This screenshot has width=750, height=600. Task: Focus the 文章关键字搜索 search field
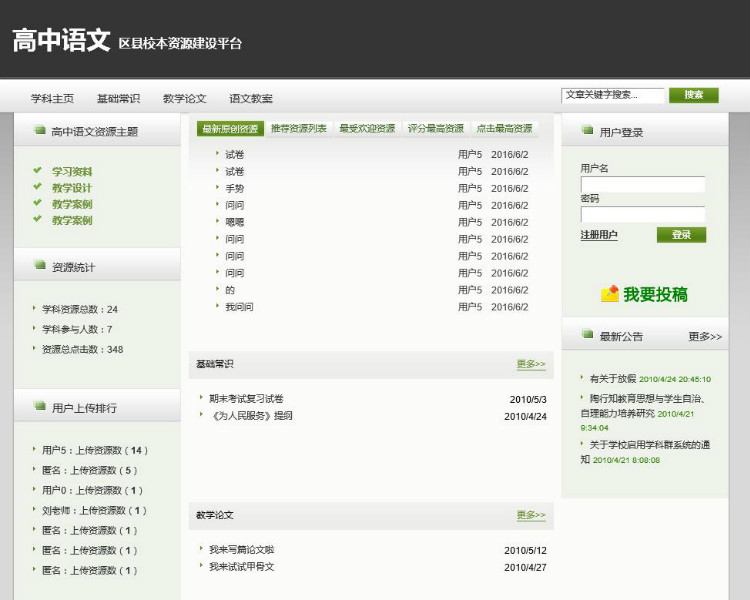(x=612, y=95)
